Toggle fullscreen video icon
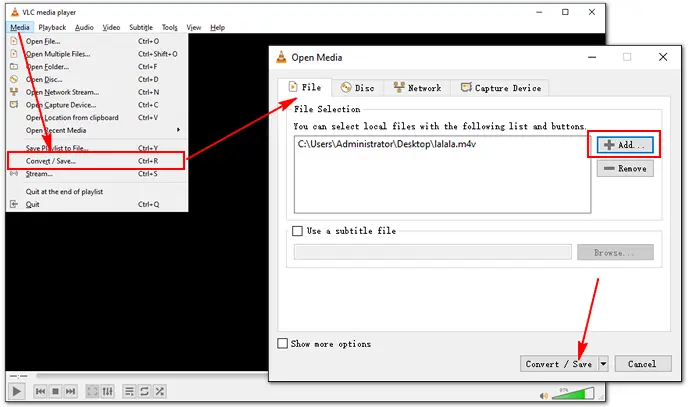 tap(92, 391)
